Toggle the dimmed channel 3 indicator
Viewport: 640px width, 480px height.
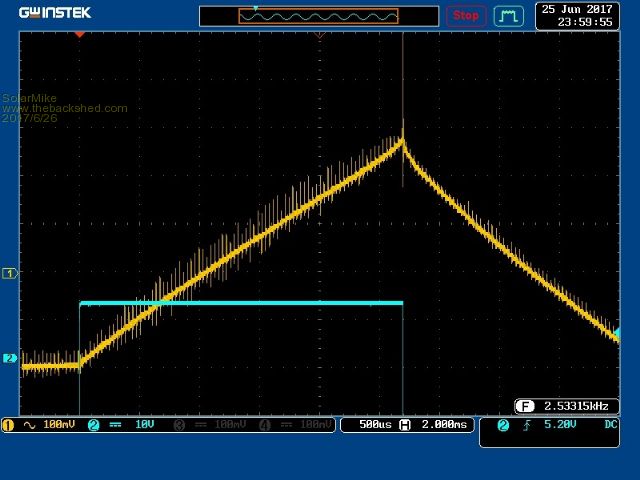pos(179,425)
